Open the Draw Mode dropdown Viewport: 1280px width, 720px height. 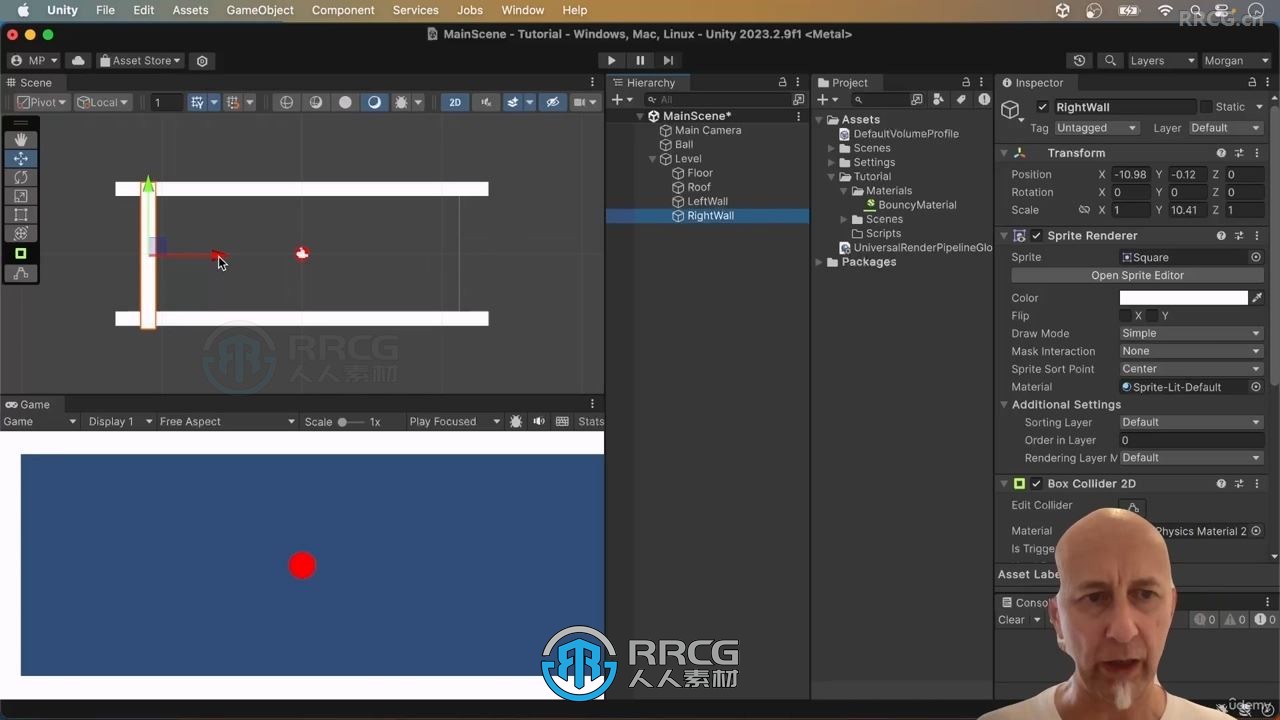[x=1191, y=334]
